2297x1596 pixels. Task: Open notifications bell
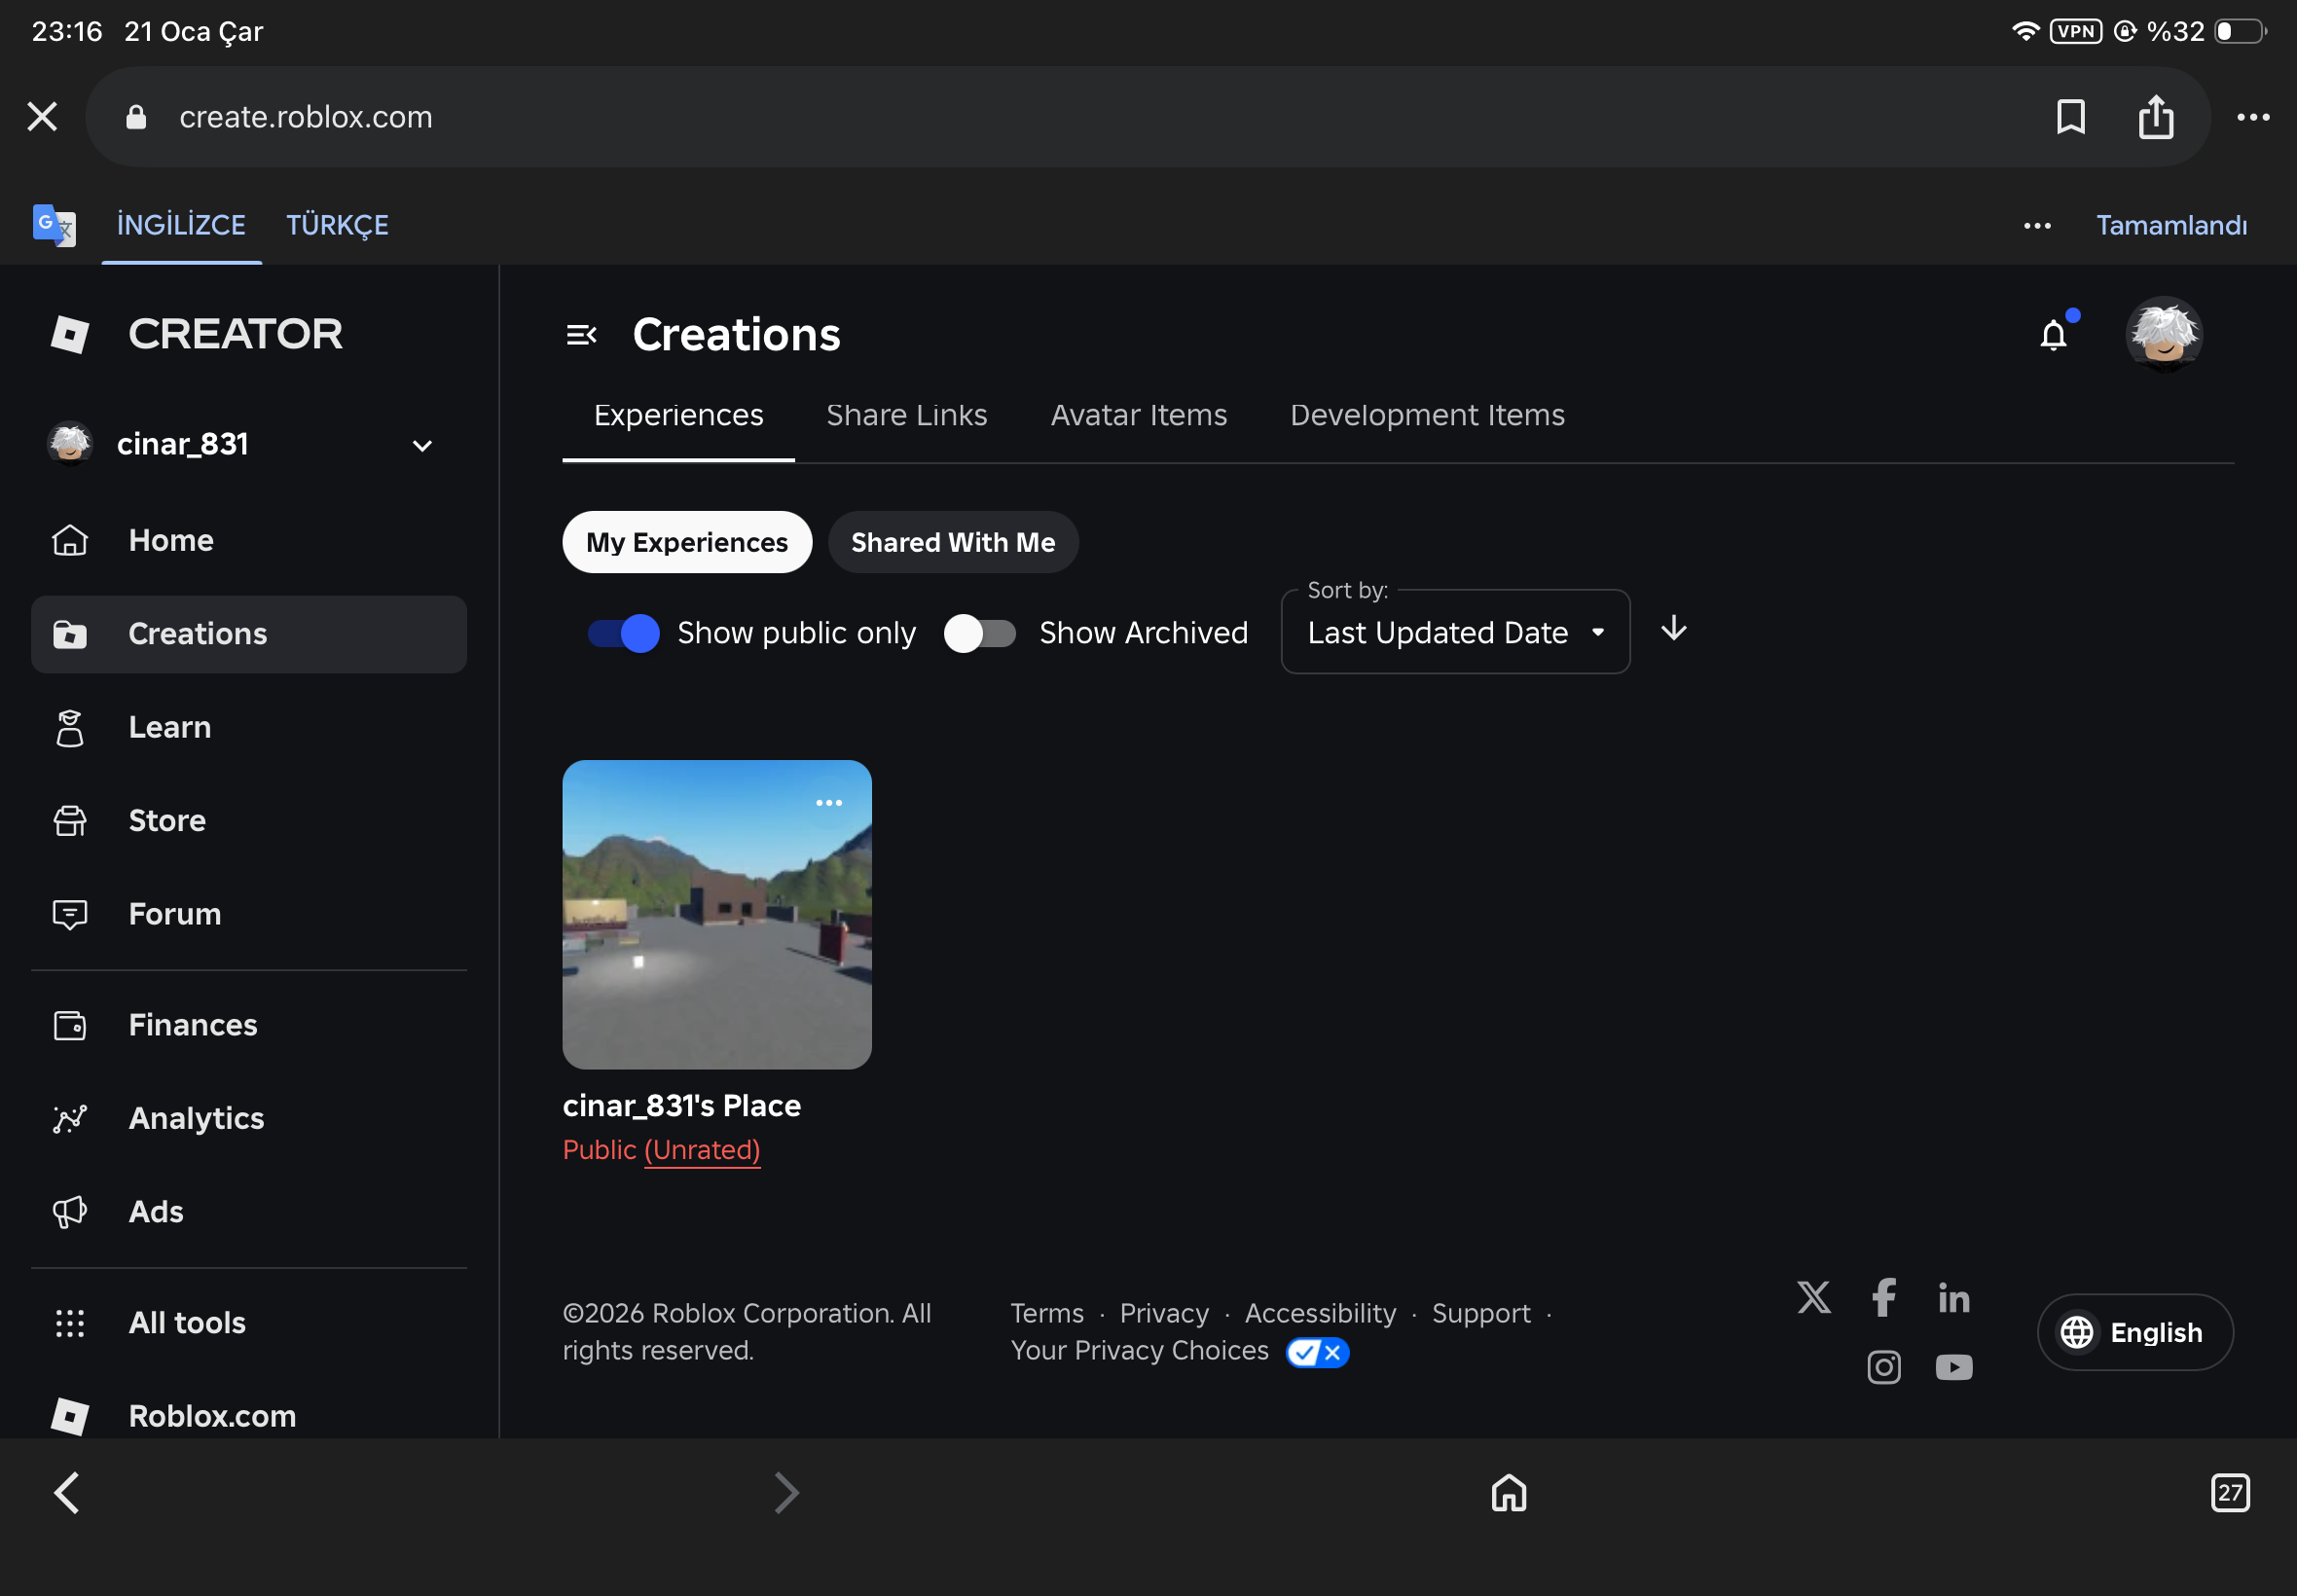2053,335
